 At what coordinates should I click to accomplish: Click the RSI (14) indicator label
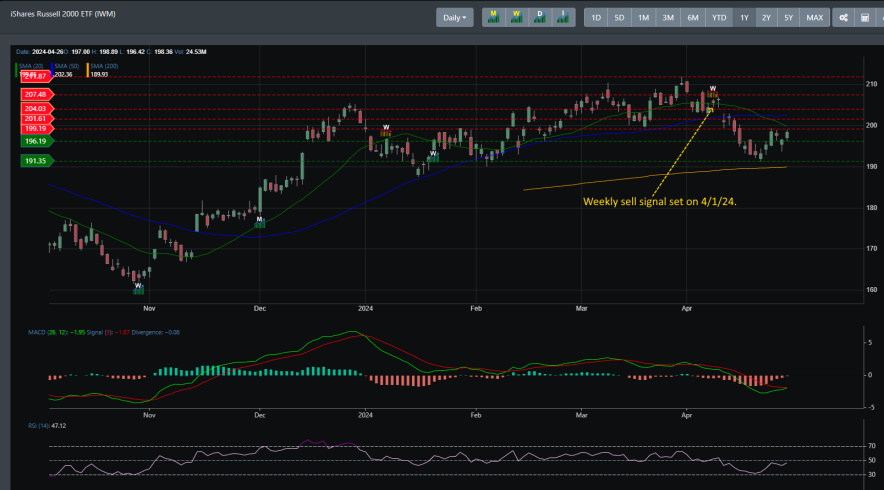[39, 426]
